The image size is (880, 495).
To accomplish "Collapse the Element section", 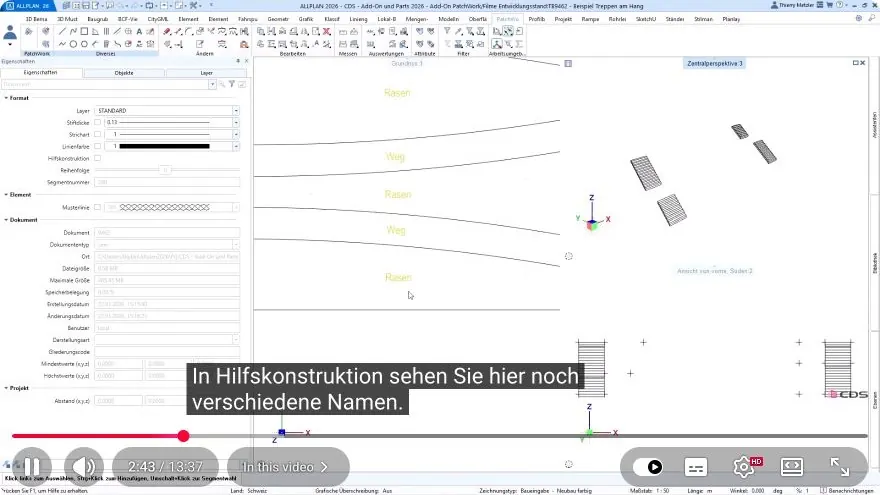I will [x=6, y=195].
